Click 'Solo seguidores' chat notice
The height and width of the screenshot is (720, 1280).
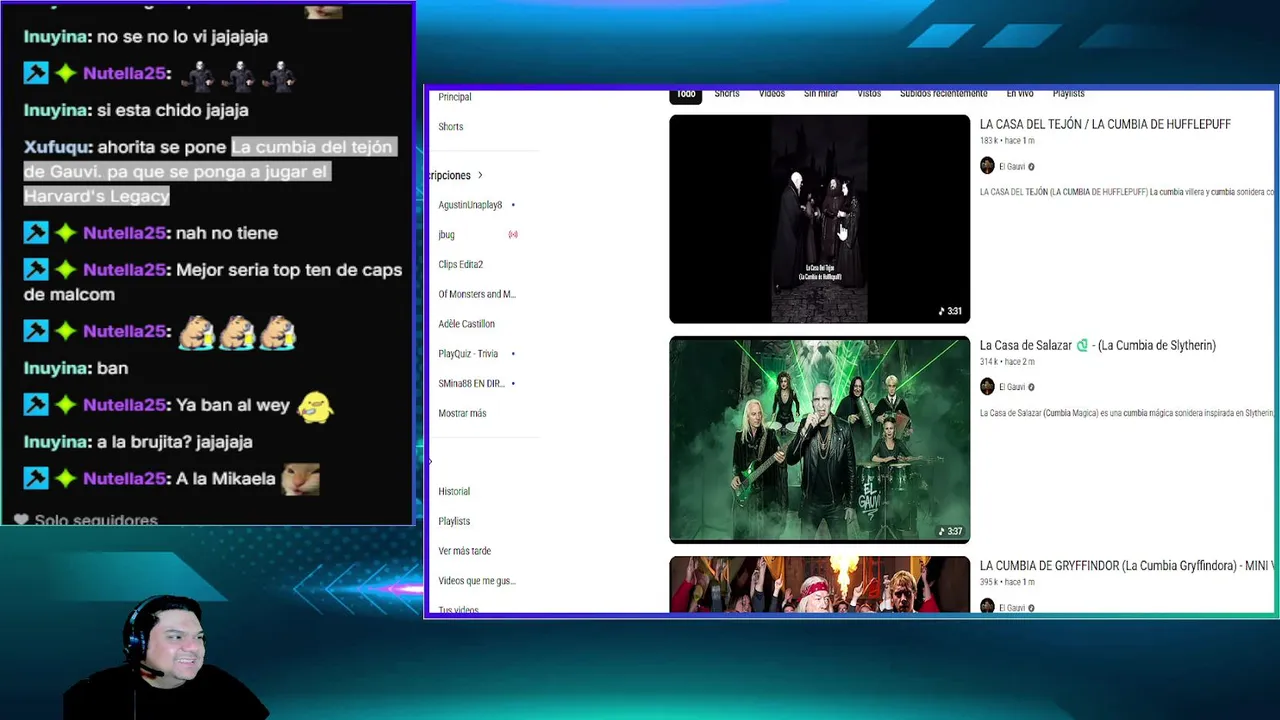pos(86,520)
